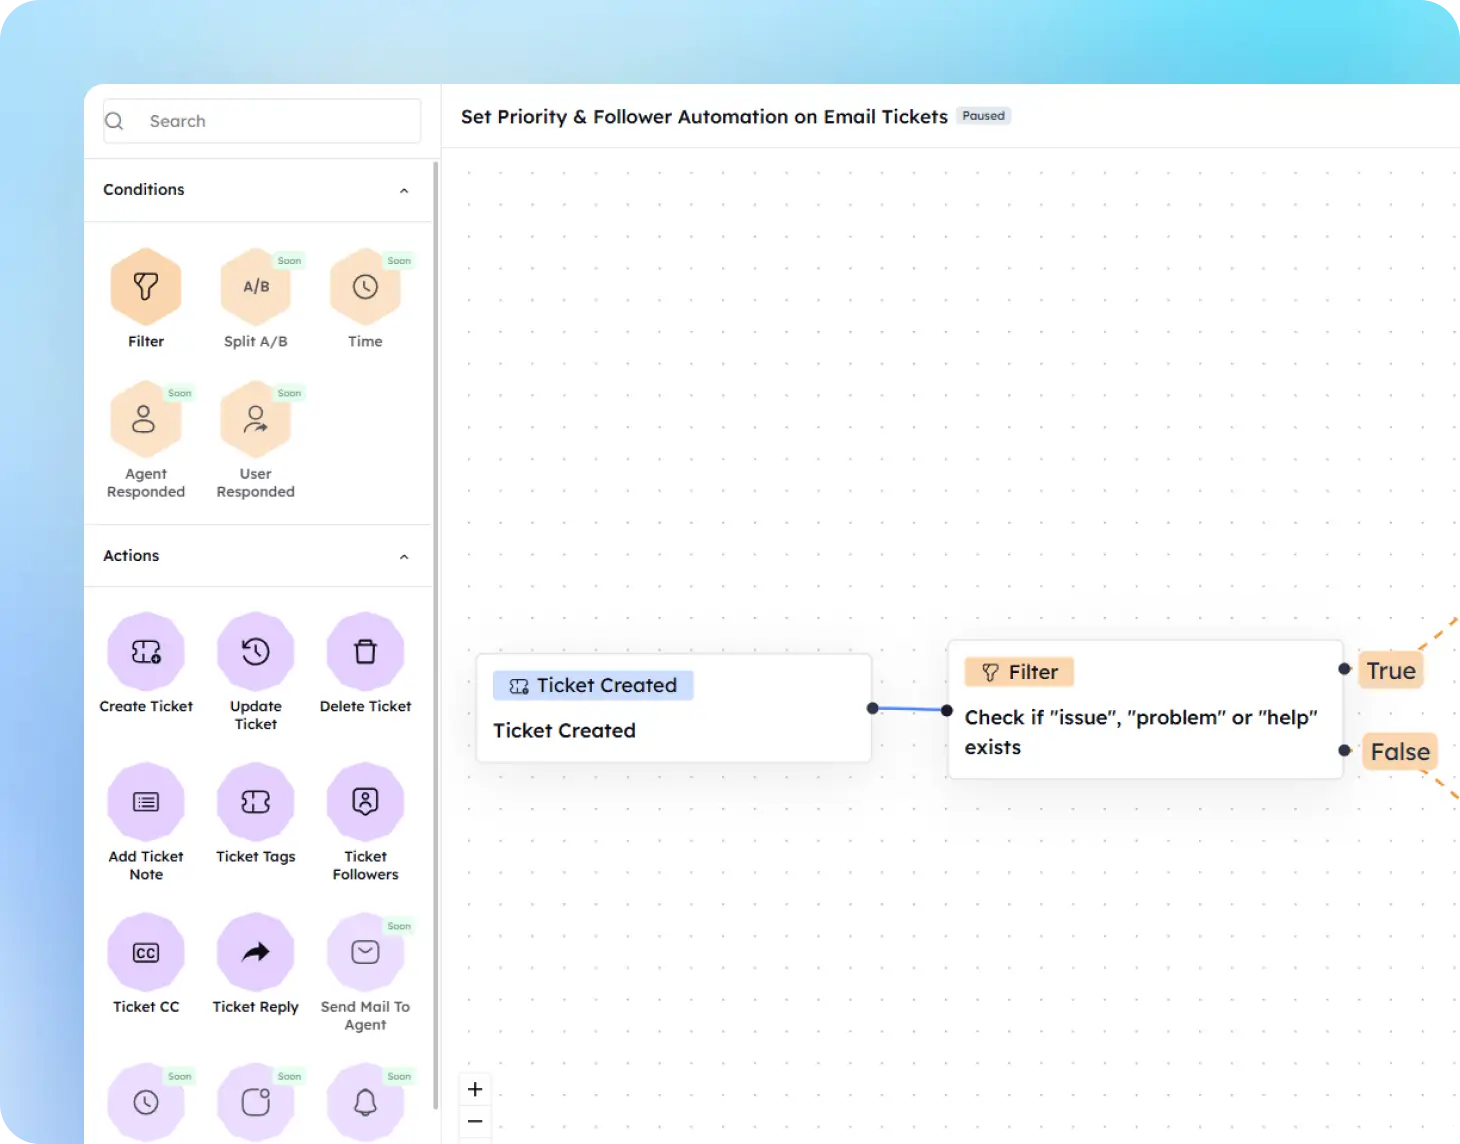The height and width of the screenshot is (1144, 1460).
Task: Select the User Responded condition icon
Action: tap(256, 419)
